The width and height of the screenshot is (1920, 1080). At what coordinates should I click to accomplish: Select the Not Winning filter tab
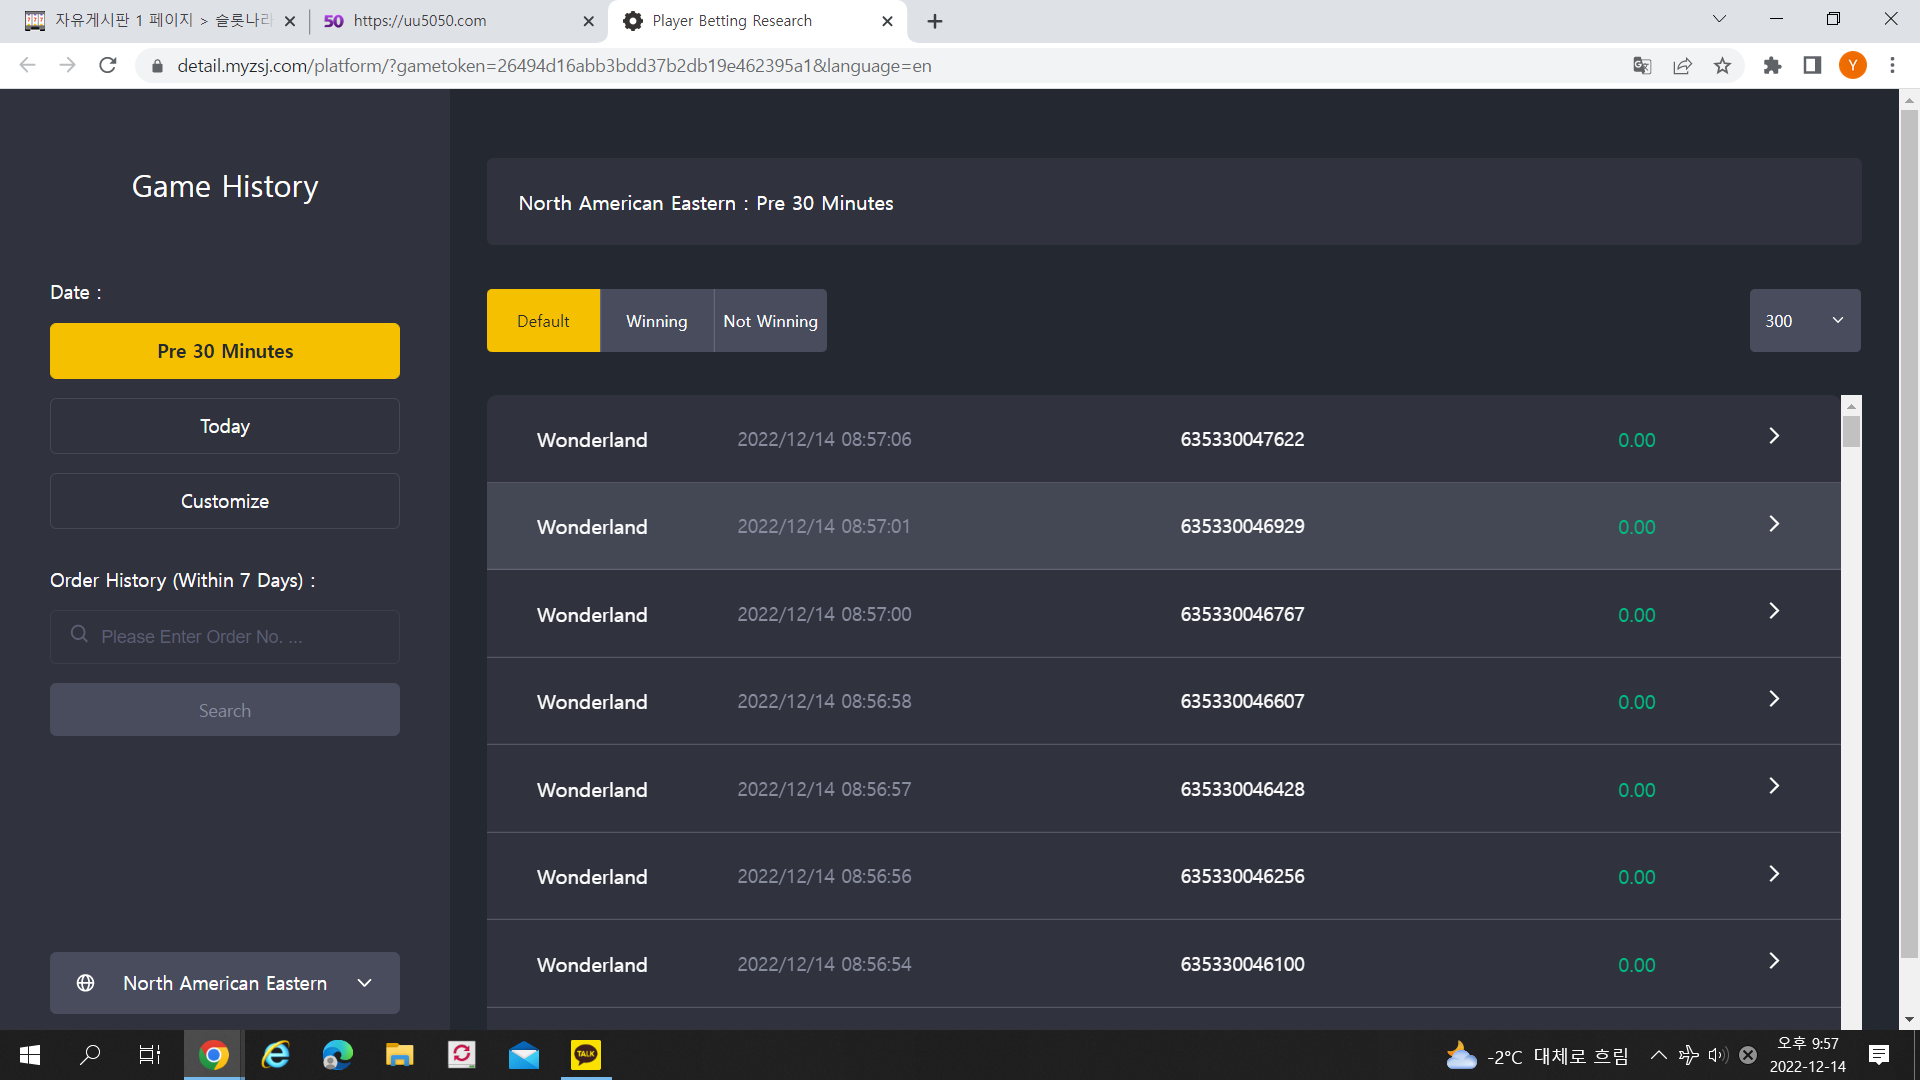[771, 321]
